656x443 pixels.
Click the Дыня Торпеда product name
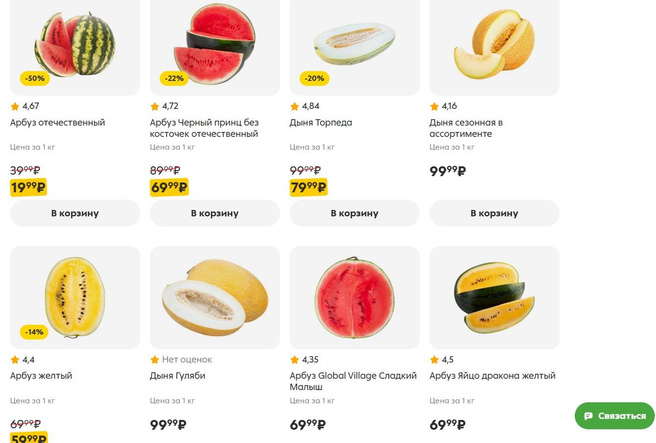(321, 123)
